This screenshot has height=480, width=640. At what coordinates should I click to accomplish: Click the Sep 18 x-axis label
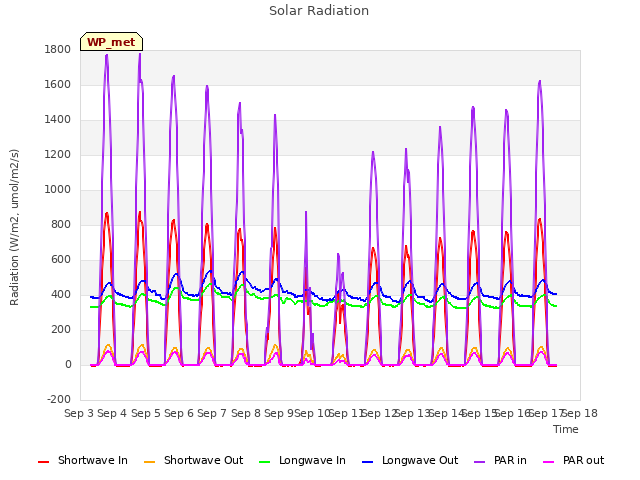pos(580,413)
